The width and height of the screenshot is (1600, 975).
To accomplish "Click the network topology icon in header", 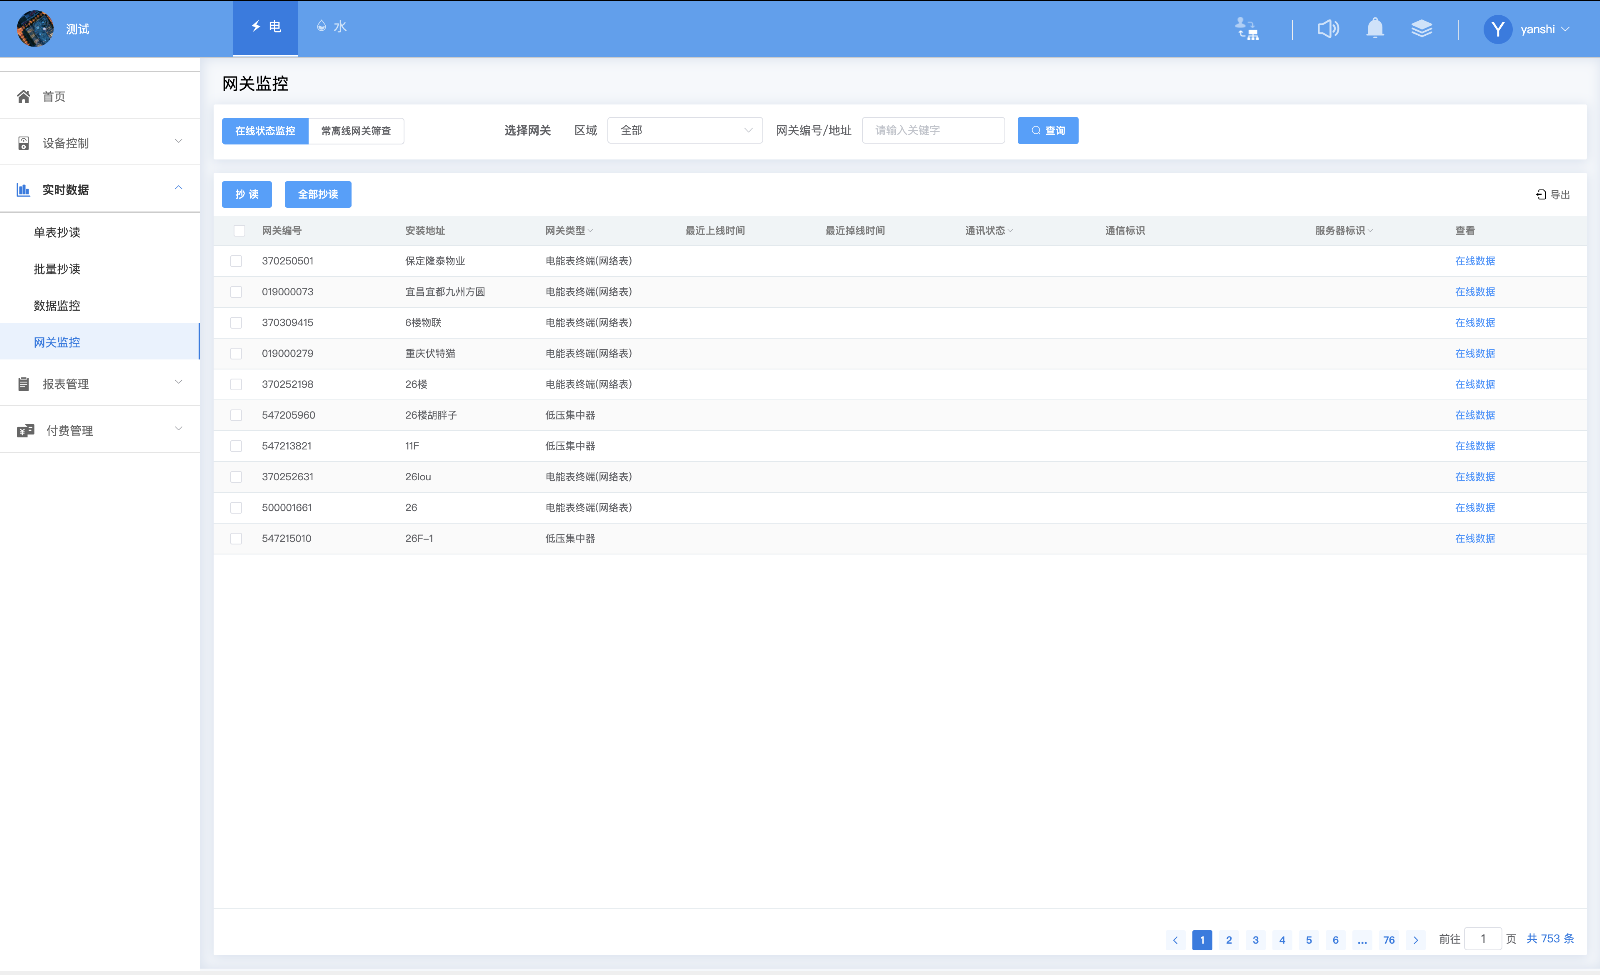I will [1247, 29].
